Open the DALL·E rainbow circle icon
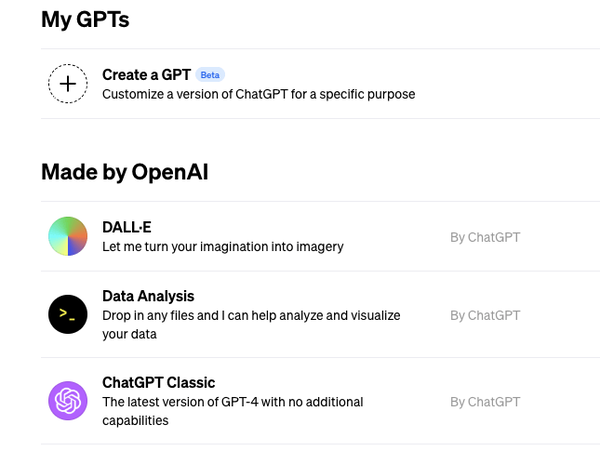The width and height of the screenshot is (600, 451). coord(68,236)
